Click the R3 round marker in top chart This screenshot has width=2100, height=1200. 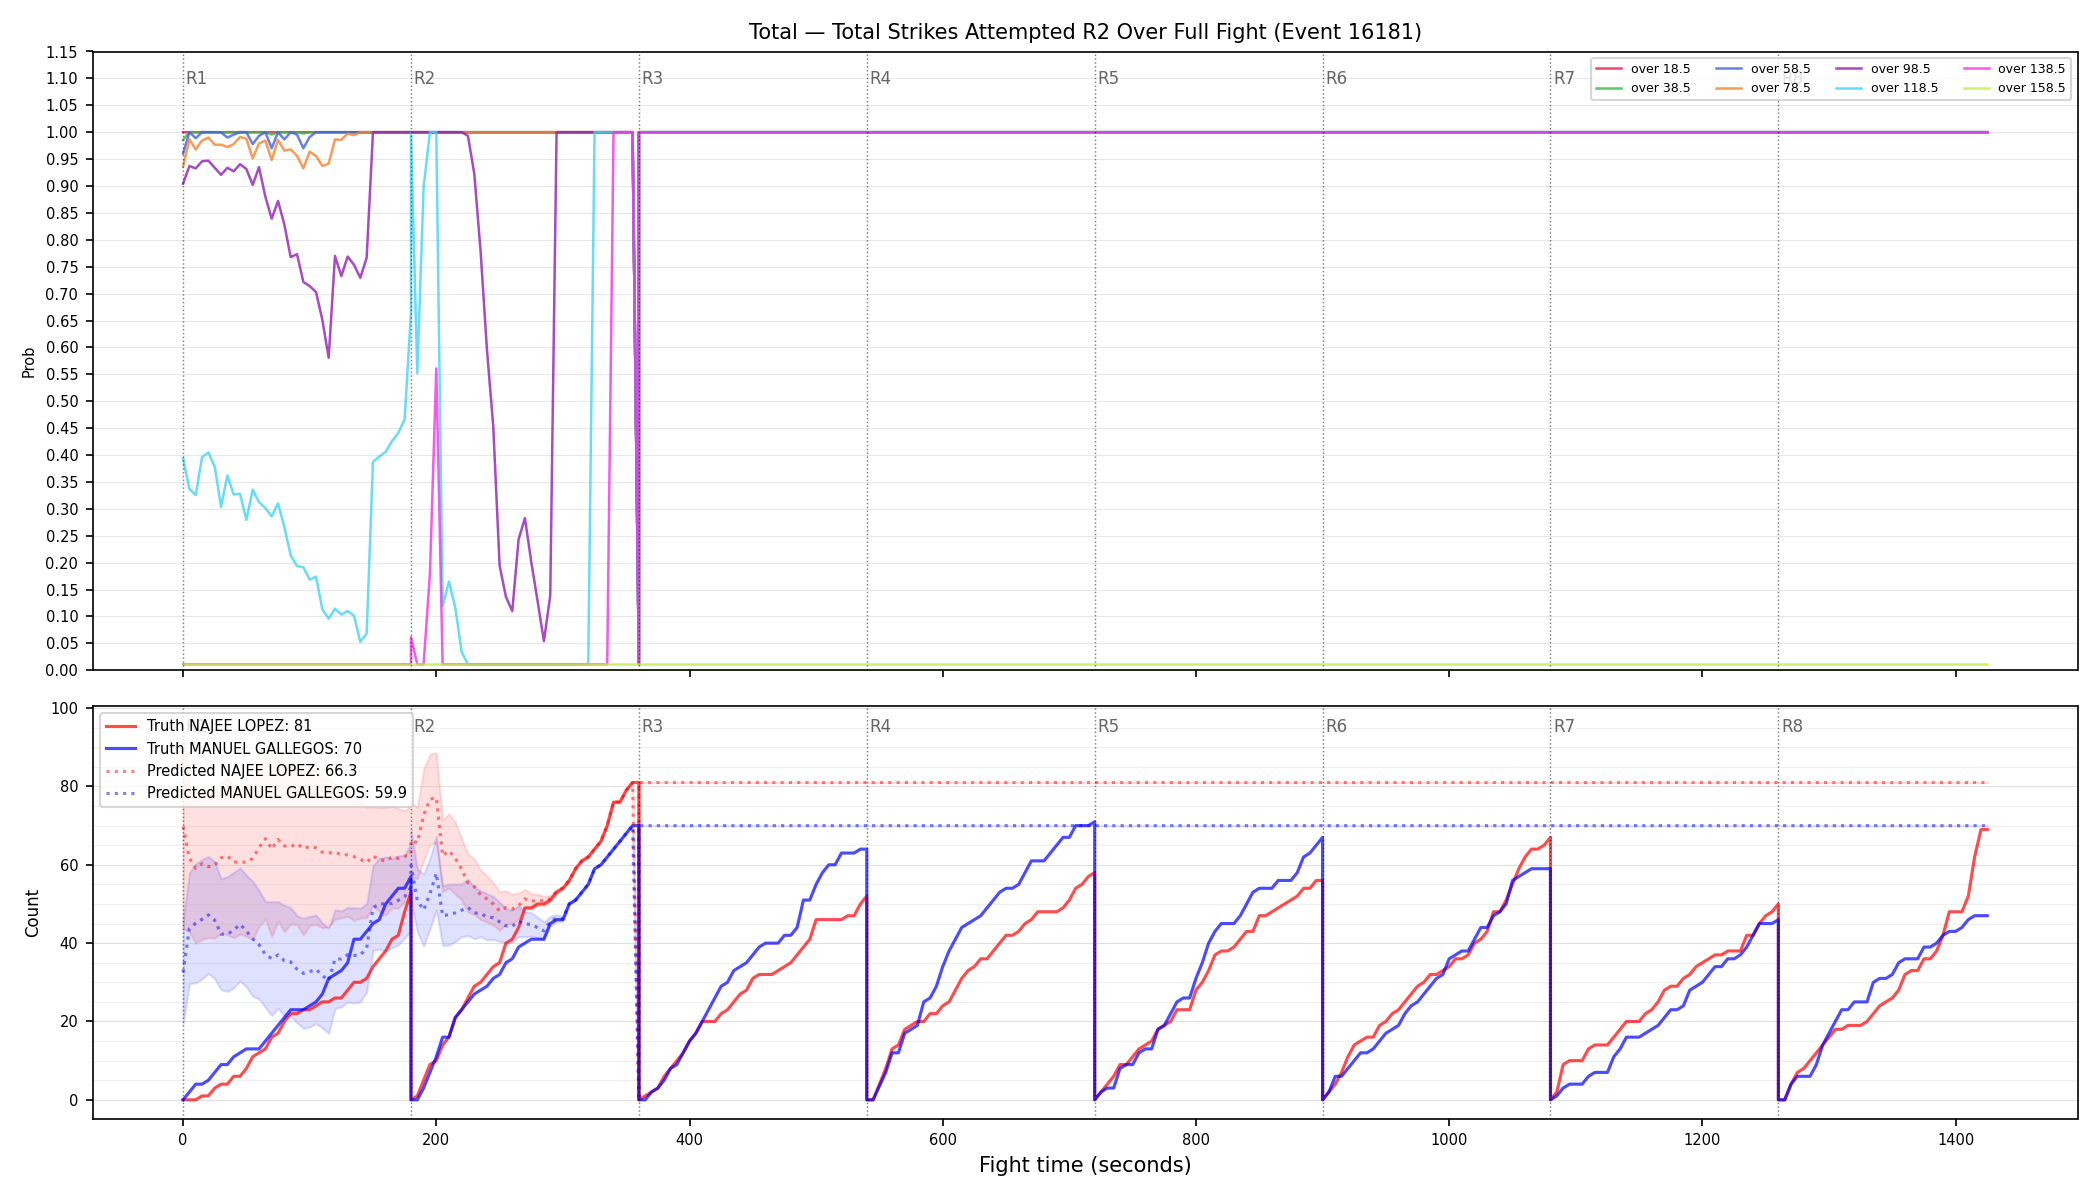click(x=652, y=78)
